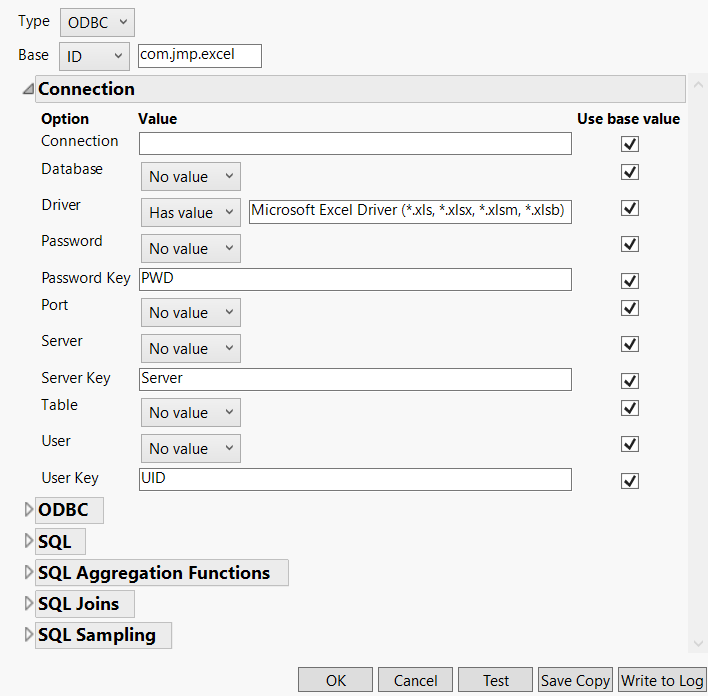708x696 pixels.
Task: Click the User Key field with UID
Action: [355, 479]
